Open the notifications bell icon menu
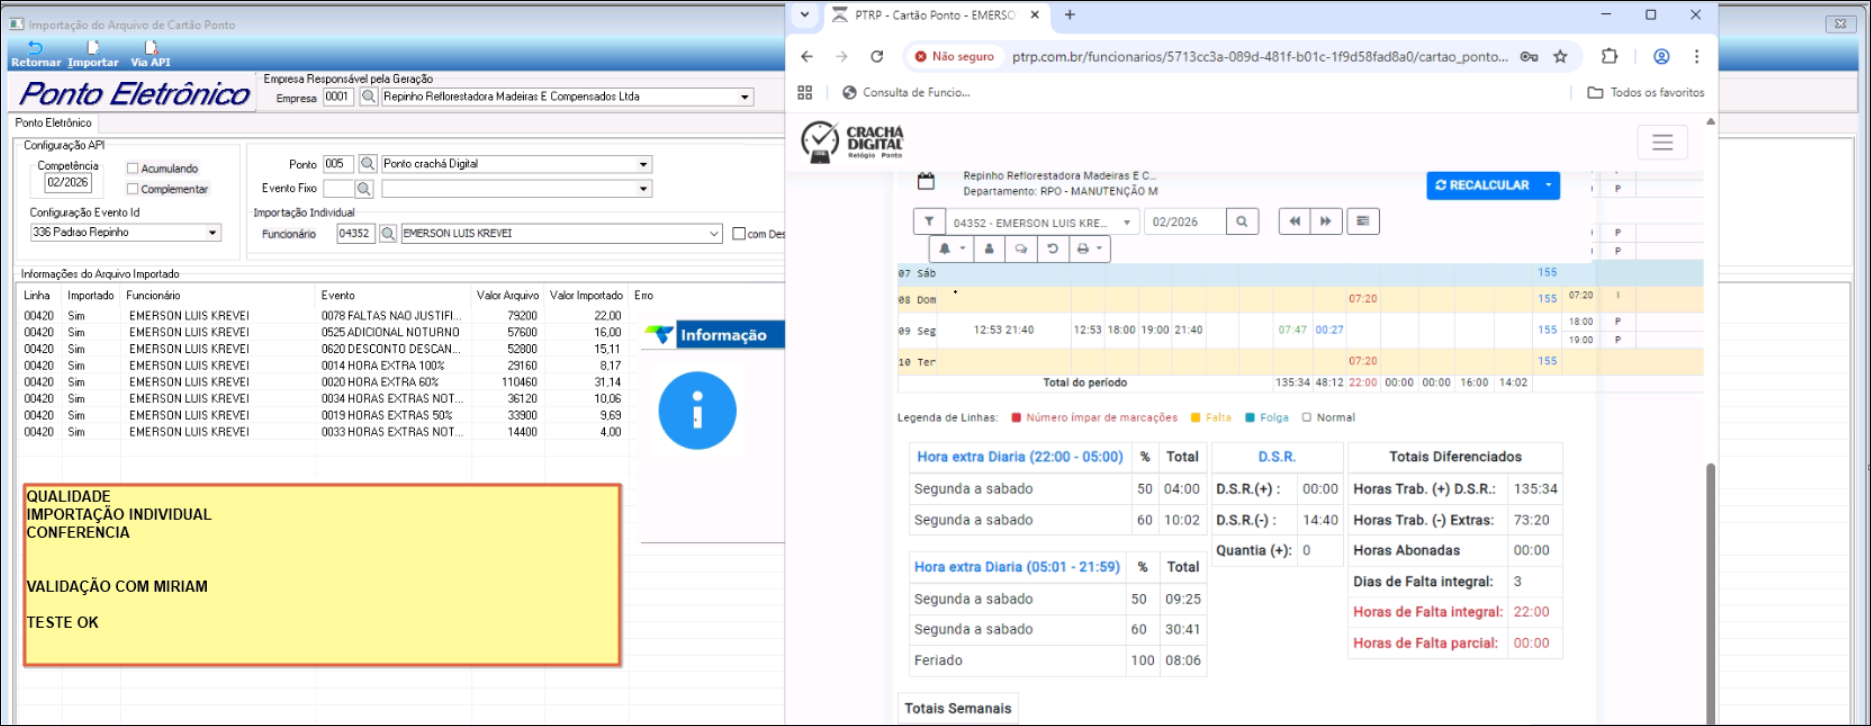 (x=949, y=249)
